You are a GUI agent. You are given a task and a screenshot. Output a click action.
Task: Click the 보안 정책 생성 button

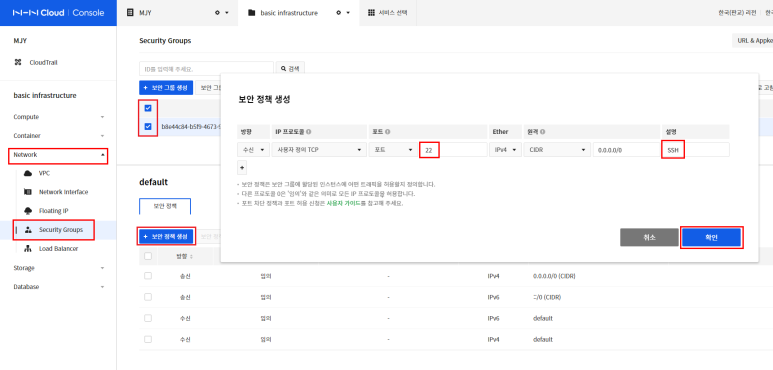pos(166,236)
